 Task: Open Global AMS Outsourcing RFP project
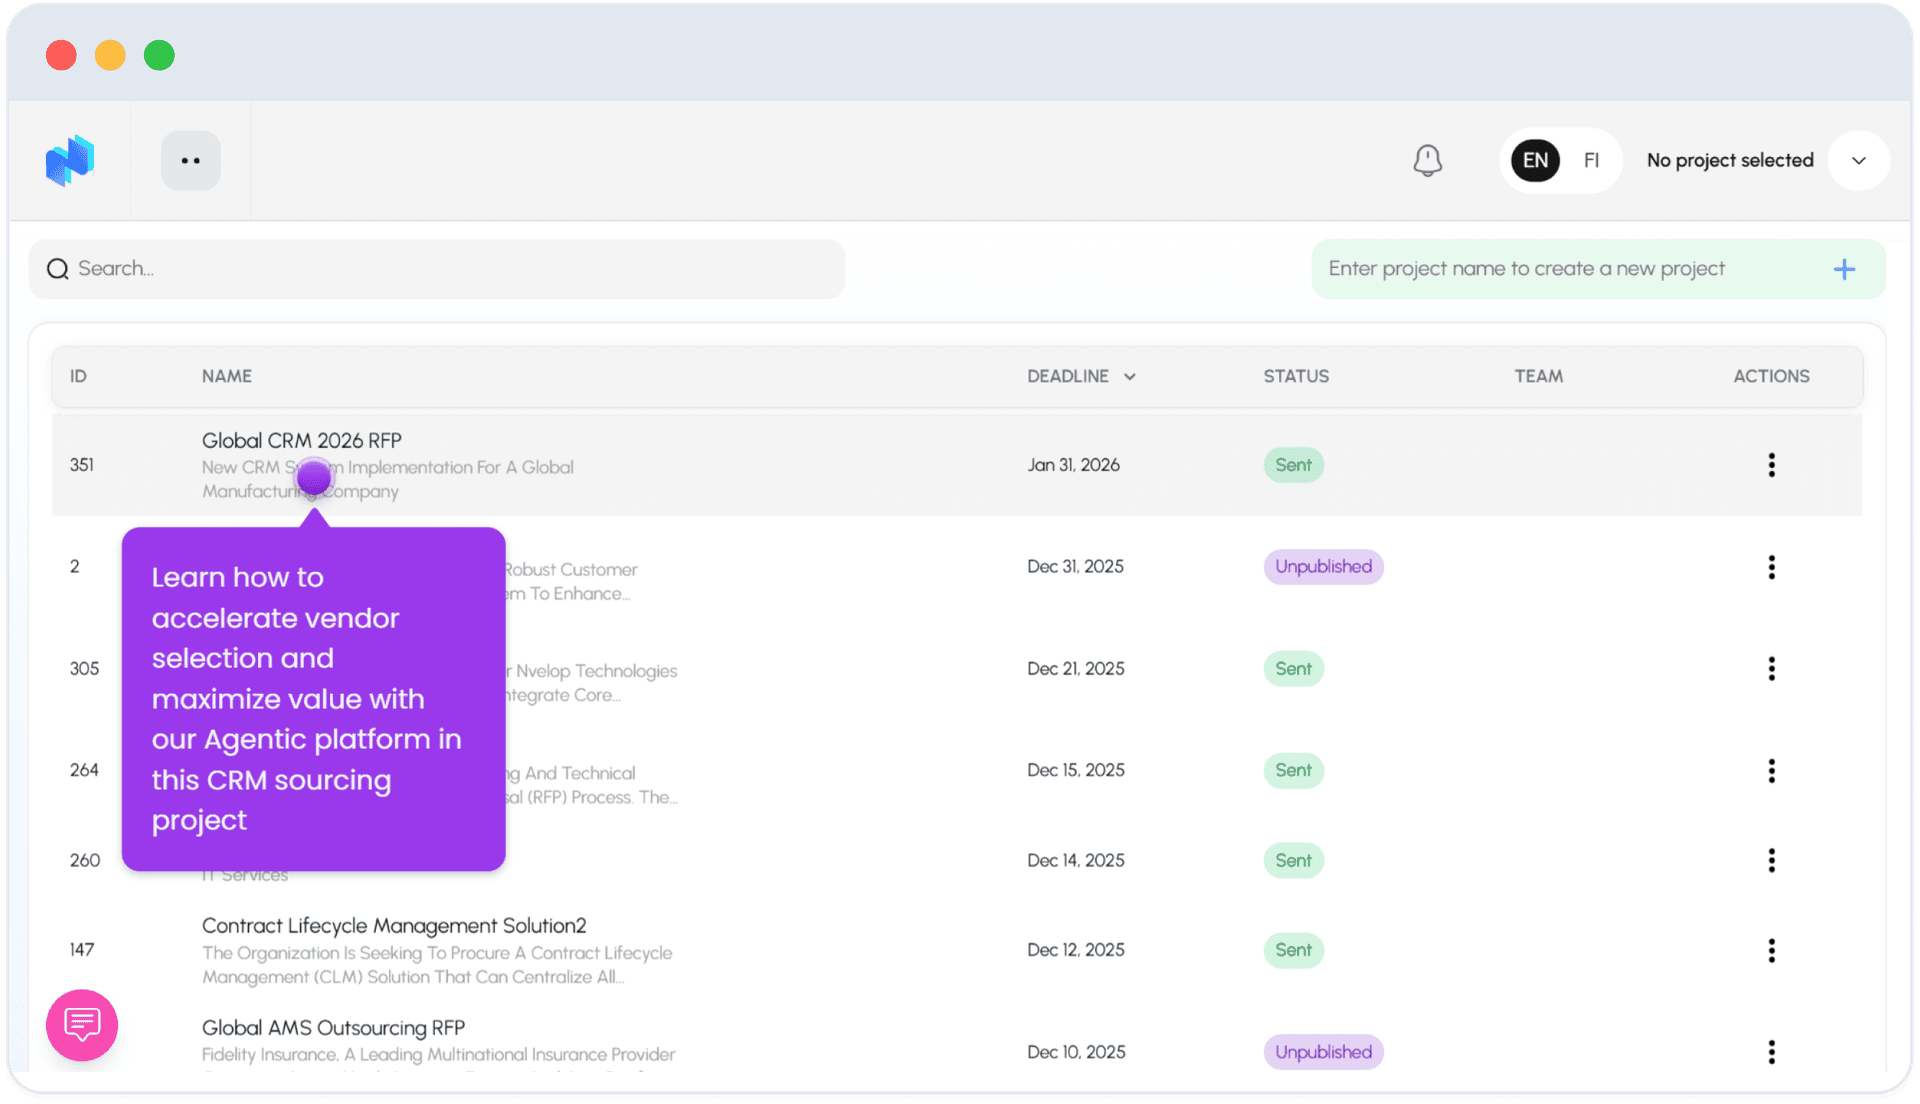[333, 1028]
